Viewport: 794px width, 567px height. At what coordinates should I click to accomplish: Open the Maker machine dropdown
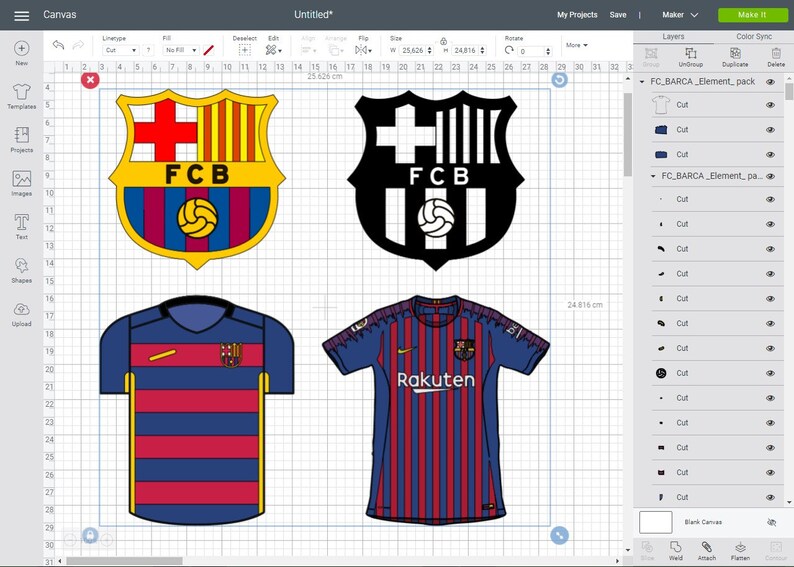tap(680, 15)
